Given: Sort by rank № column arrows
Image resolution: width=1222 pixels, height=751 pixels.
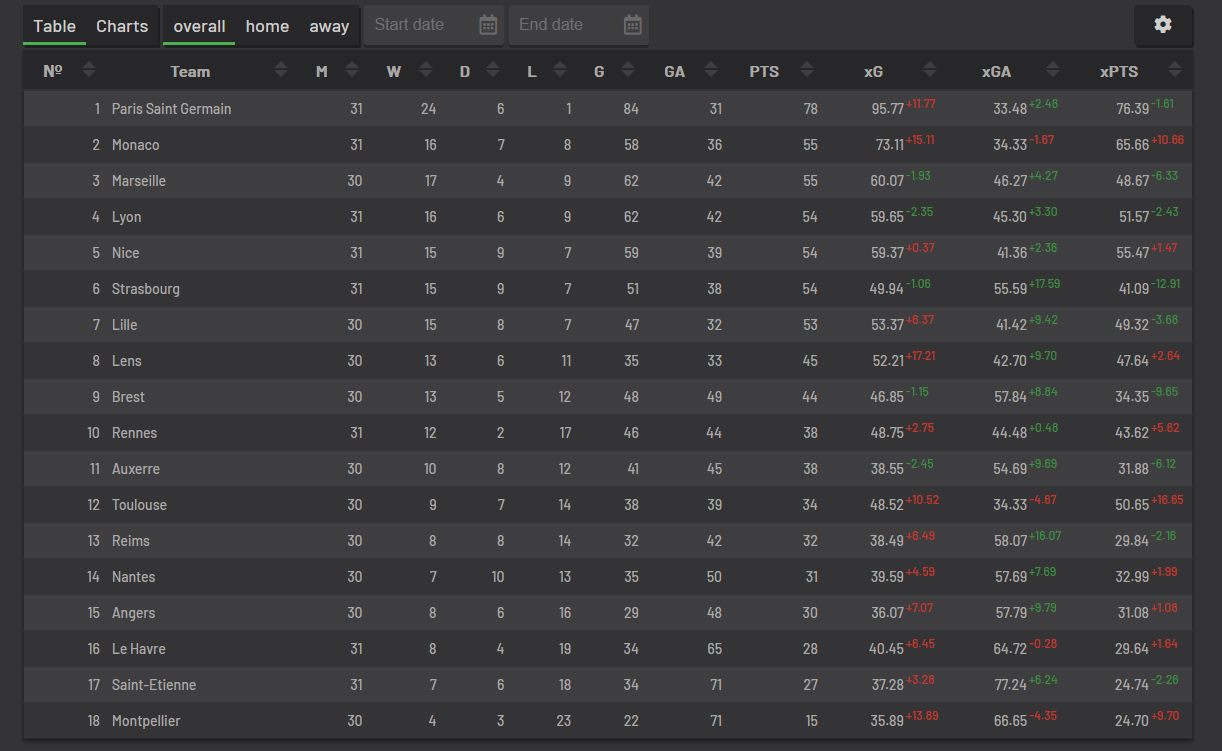Looking at the screenshot, I should [90, 70].
